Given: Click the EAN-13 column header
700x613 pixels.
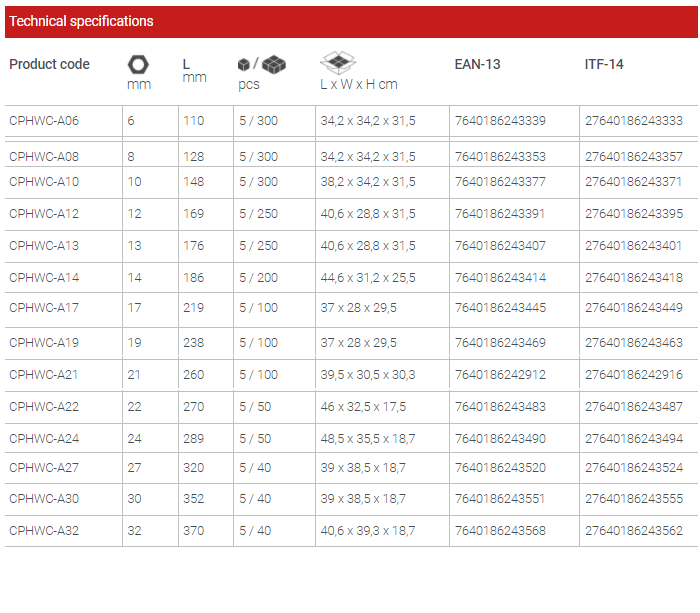Looking at the screenshot, I should tap(477, 64).
